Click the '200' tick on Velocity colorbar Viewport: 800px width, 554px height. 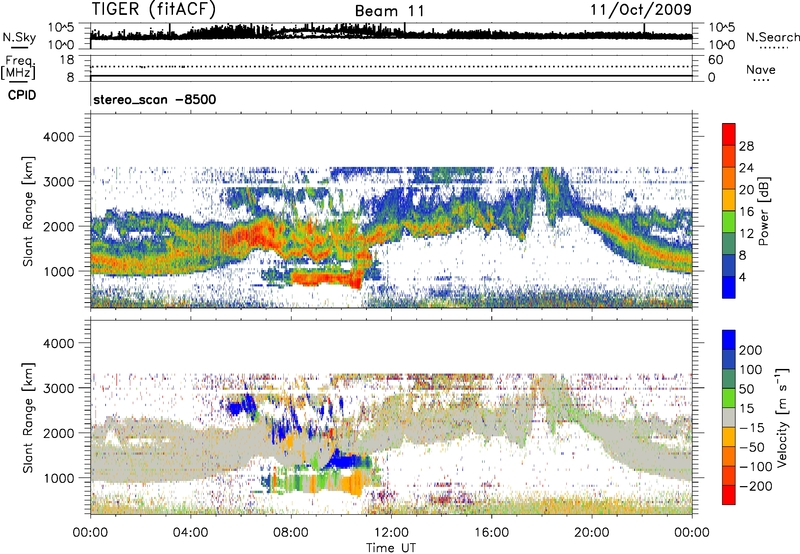point(751,350)
